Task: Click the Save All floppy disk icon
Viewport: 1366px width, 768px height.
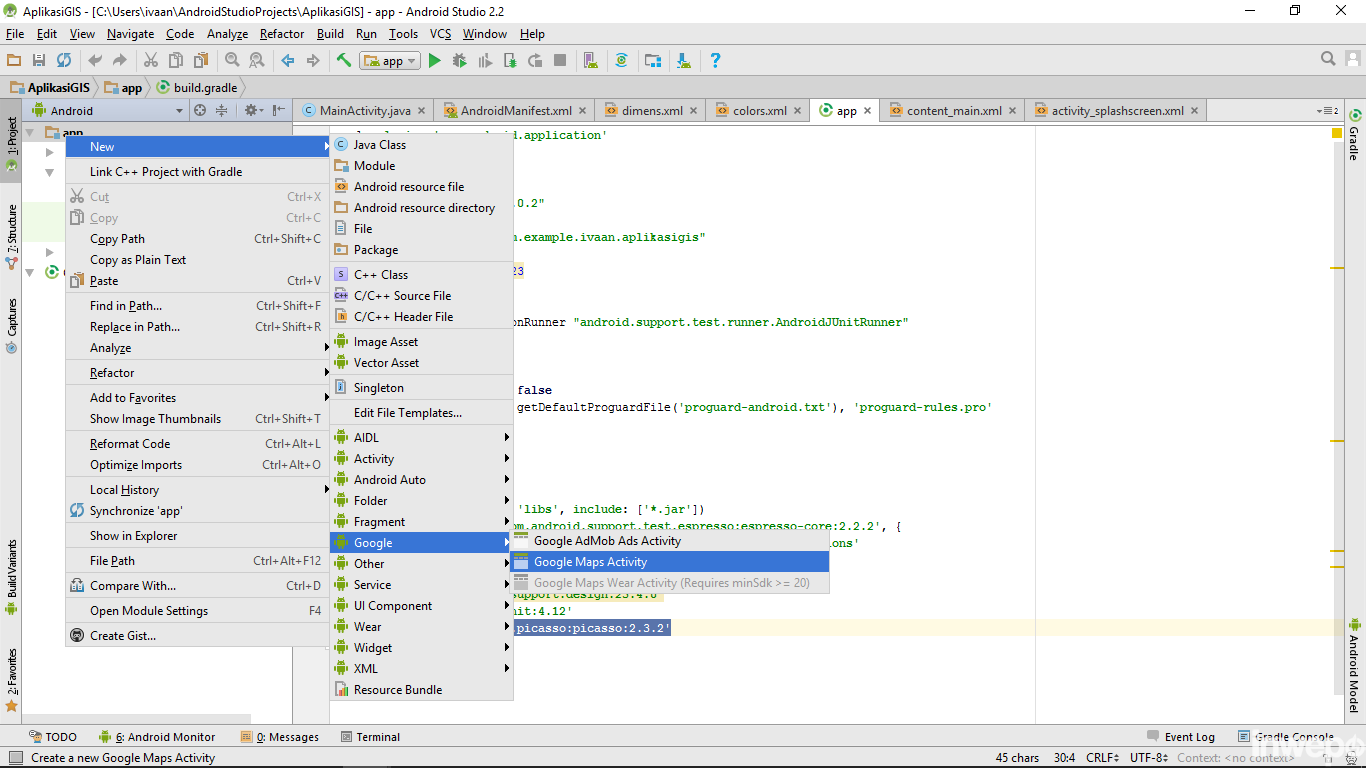Action: (x=39, y=61)
